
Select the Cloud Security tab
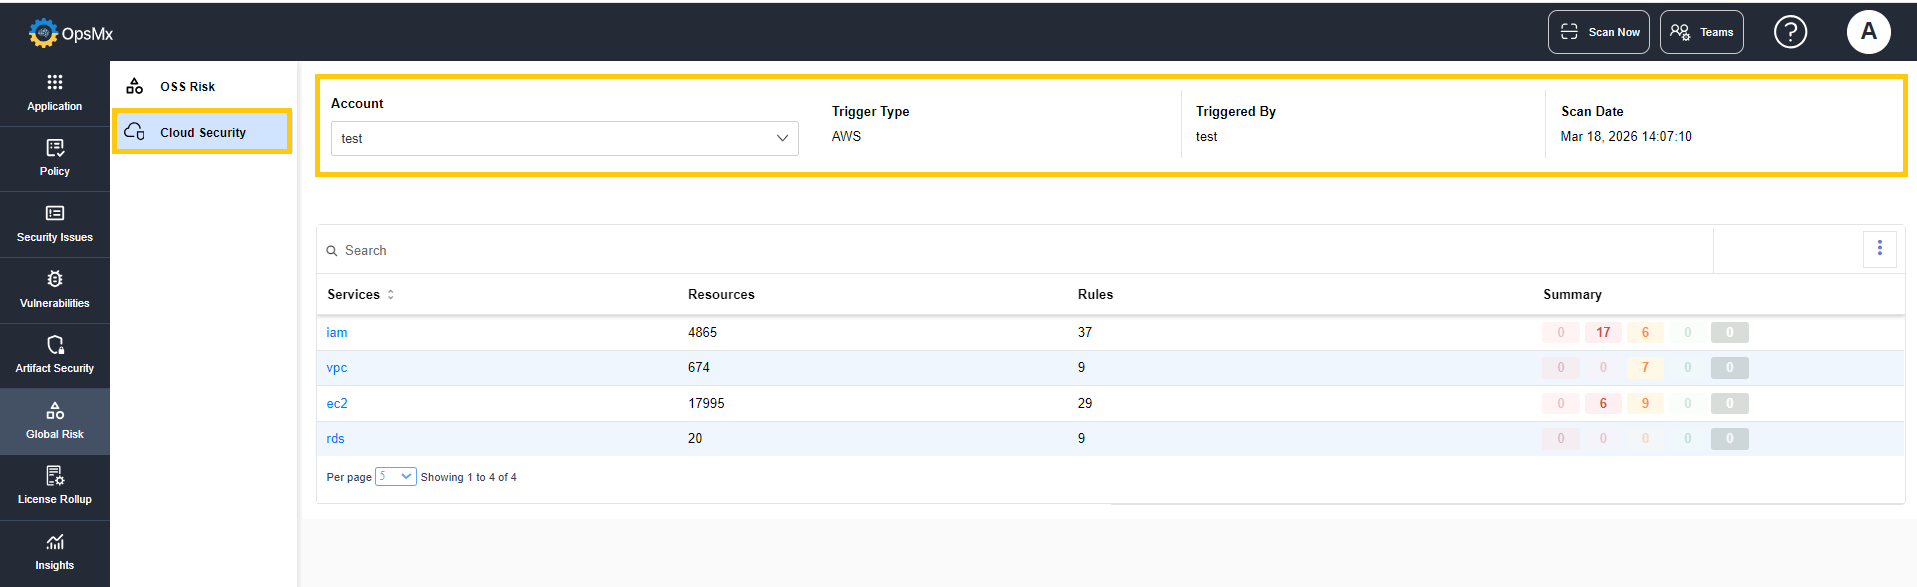point(202,132)
